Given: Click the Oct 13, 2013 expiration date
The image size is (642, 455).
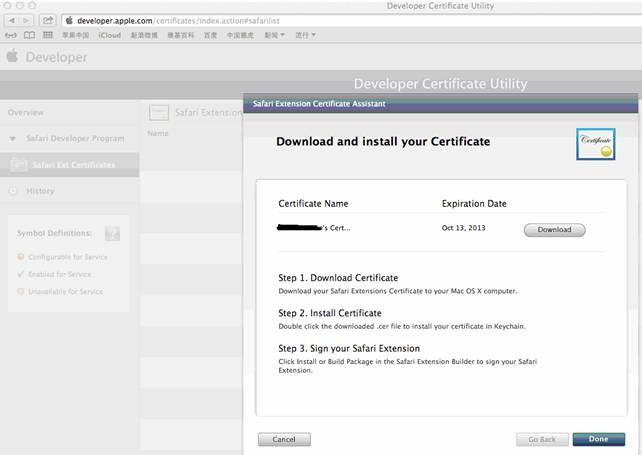Looking at the screenshot, I should (x=463, y=228).
